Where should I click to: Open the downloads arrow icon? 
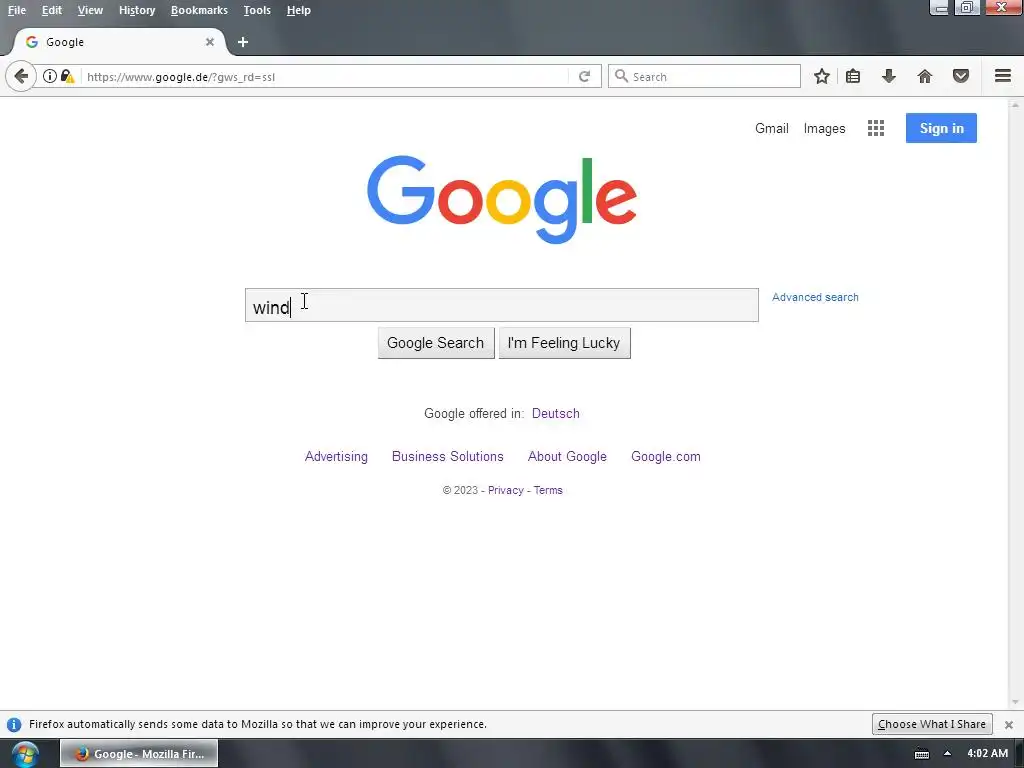[x=889, y=76]
